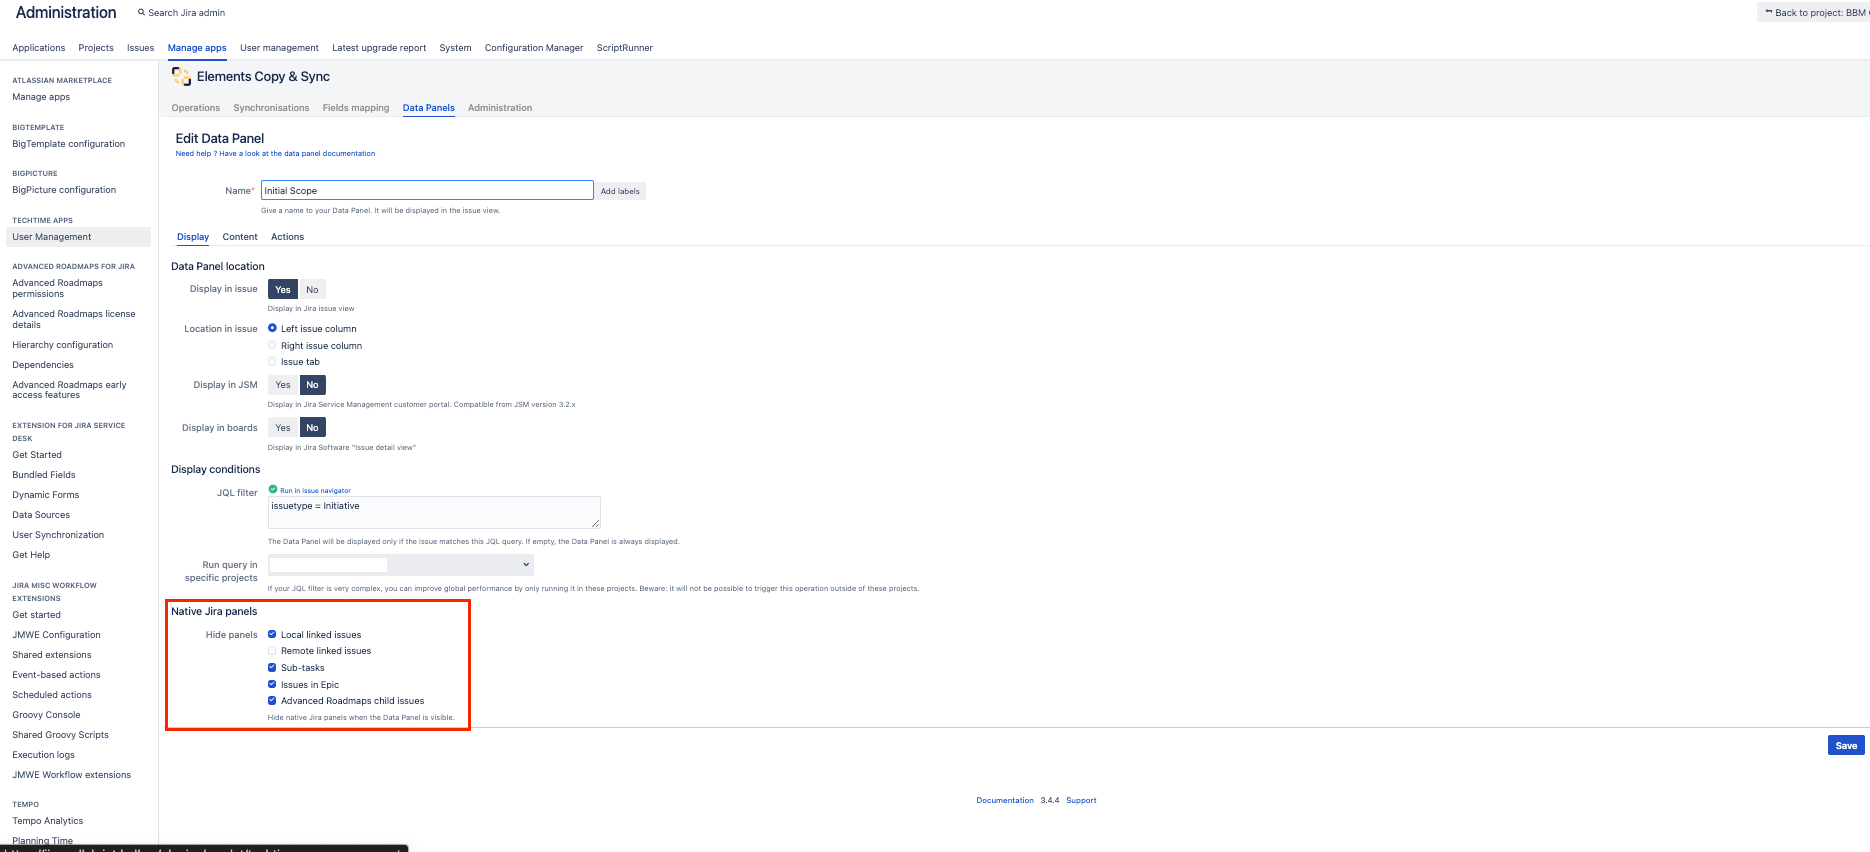Check the Local linked issues checkbox

click(272, 634)
